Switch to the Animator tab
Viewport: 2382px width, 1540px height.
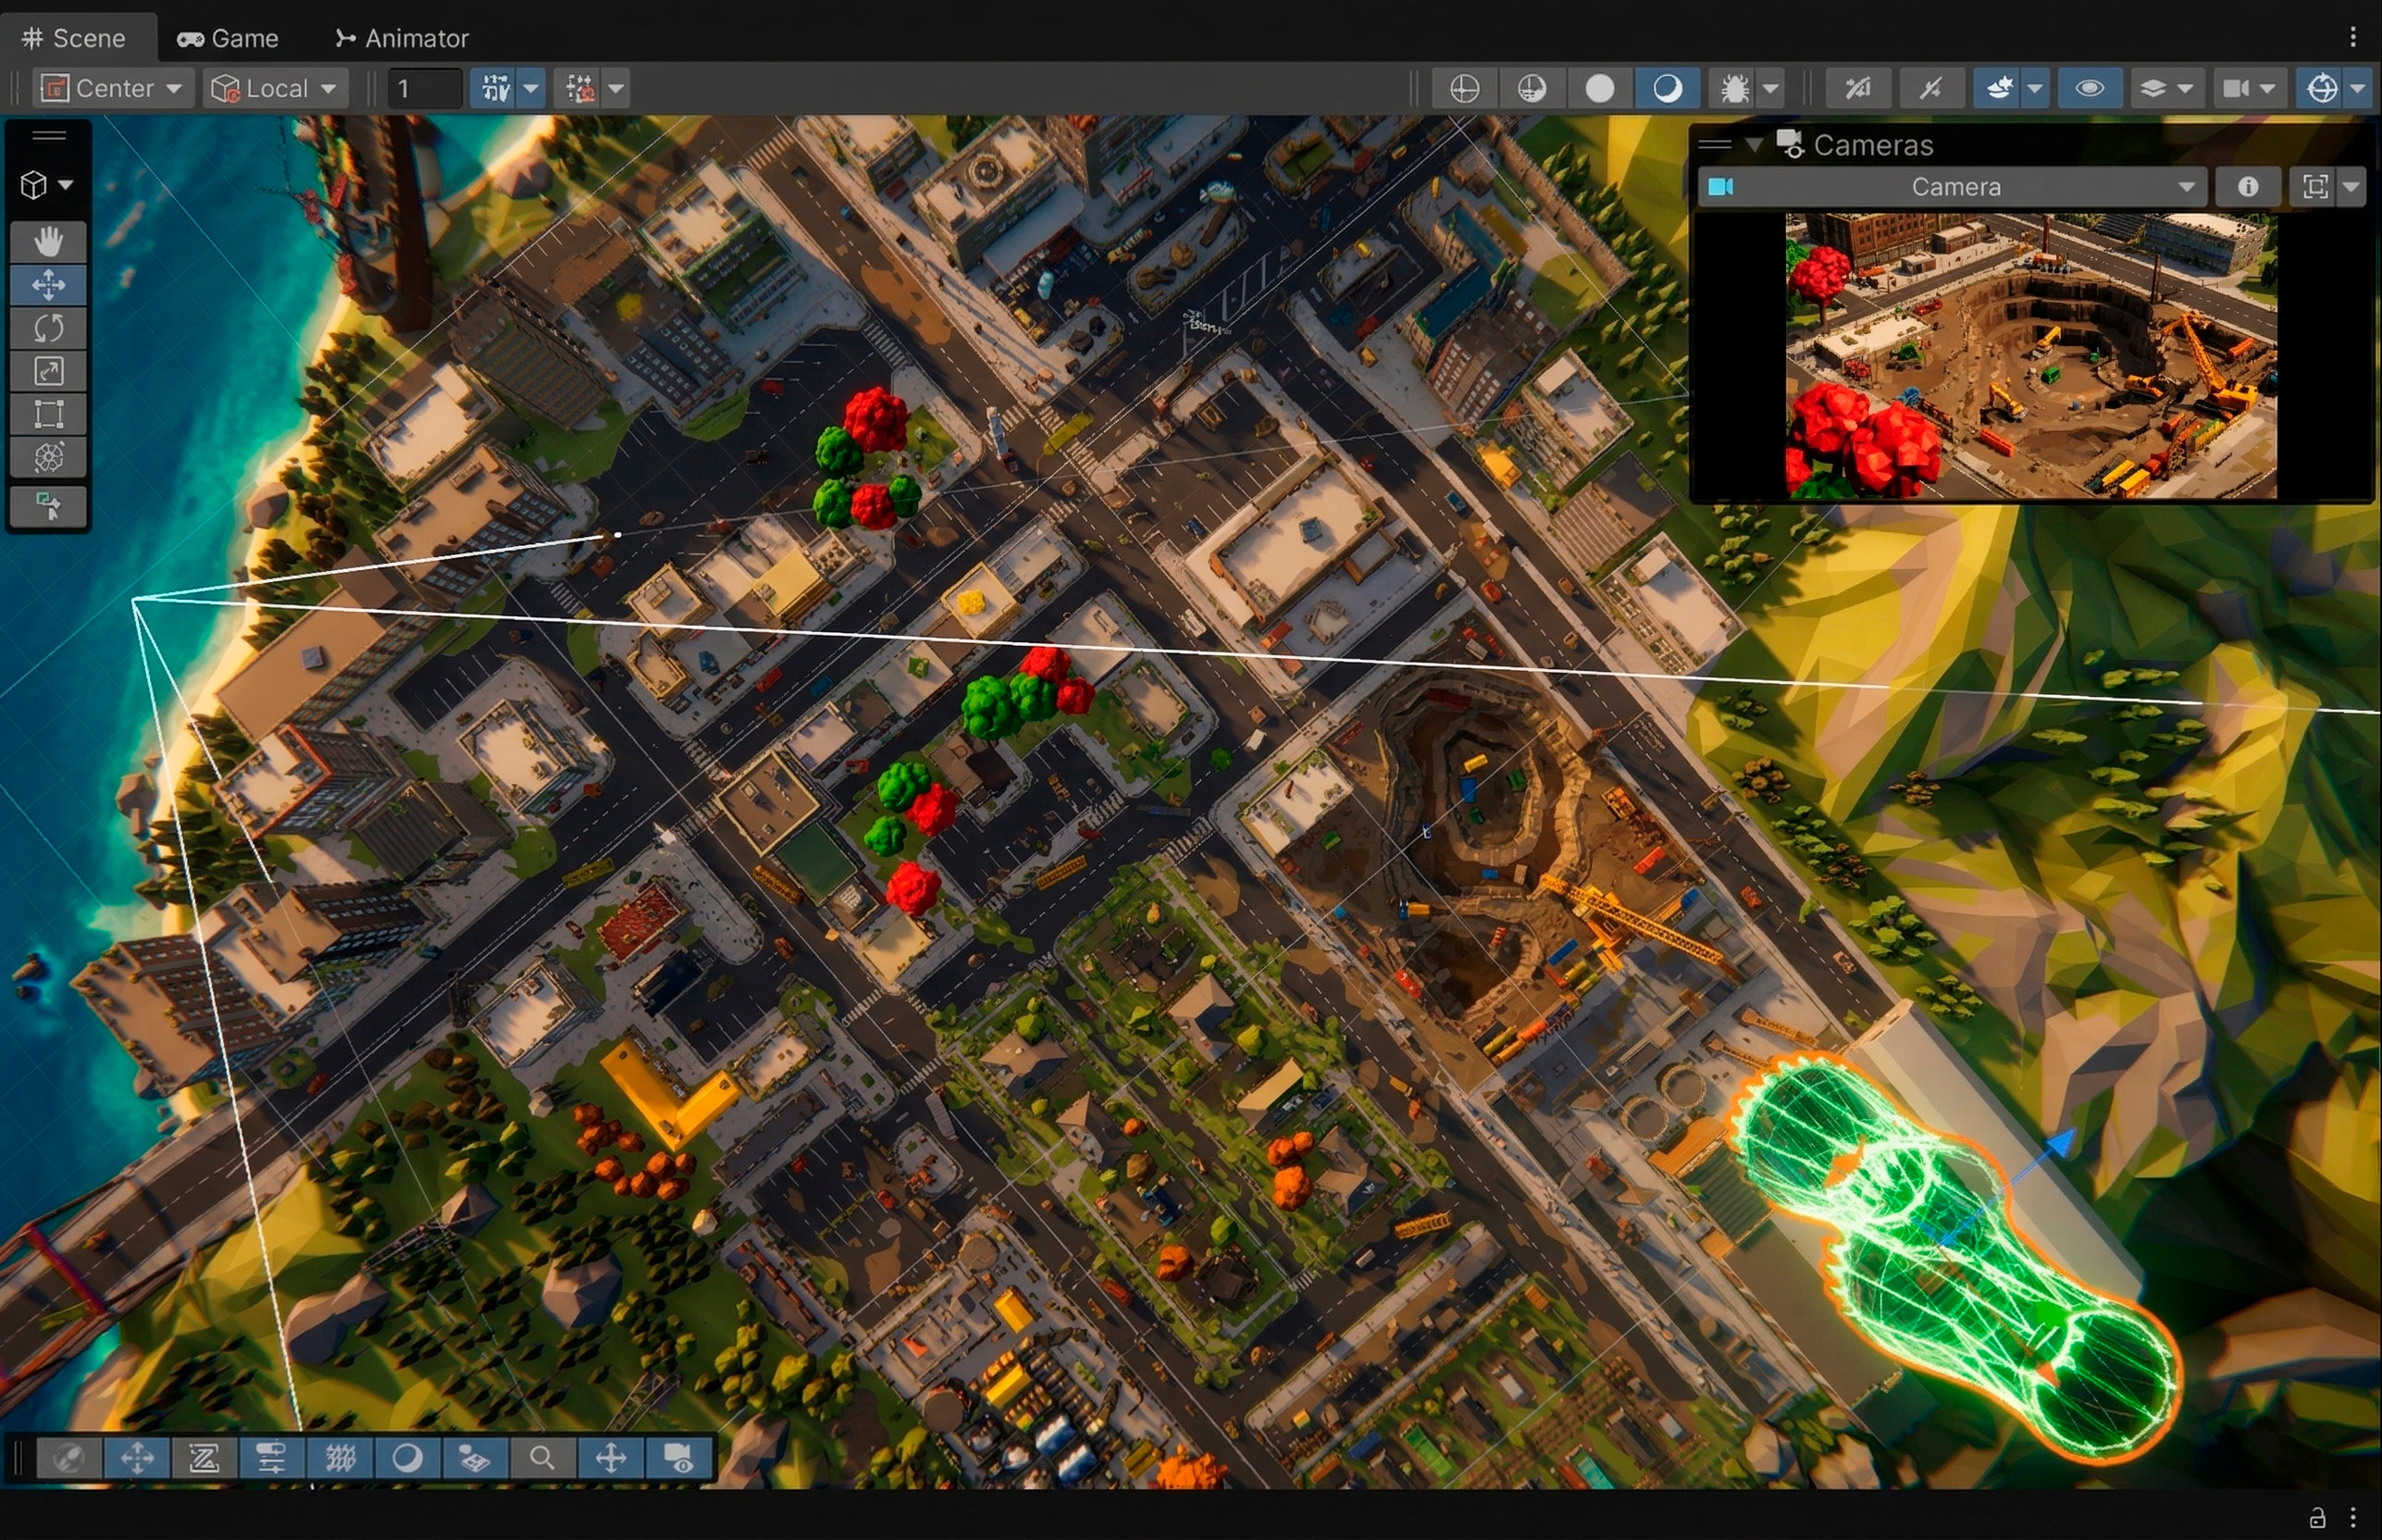click(402, 38)
